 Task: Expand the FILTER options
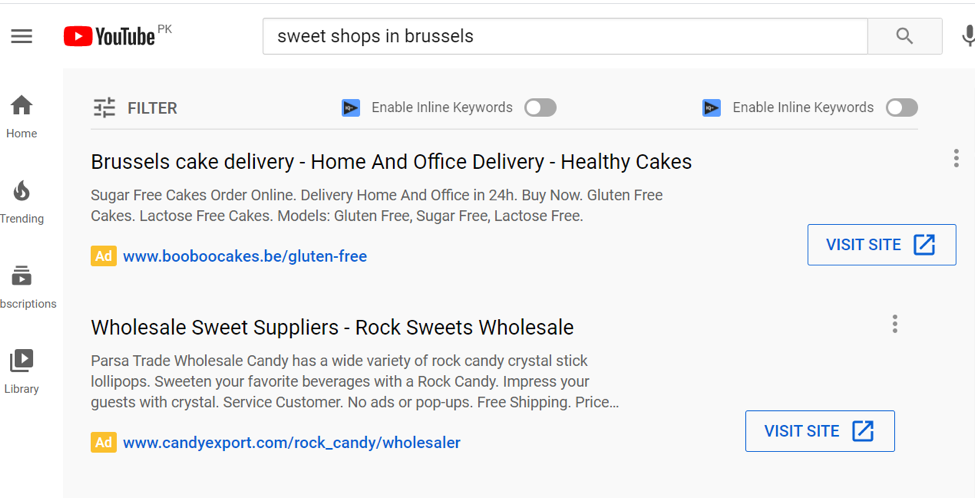[135, 108]
